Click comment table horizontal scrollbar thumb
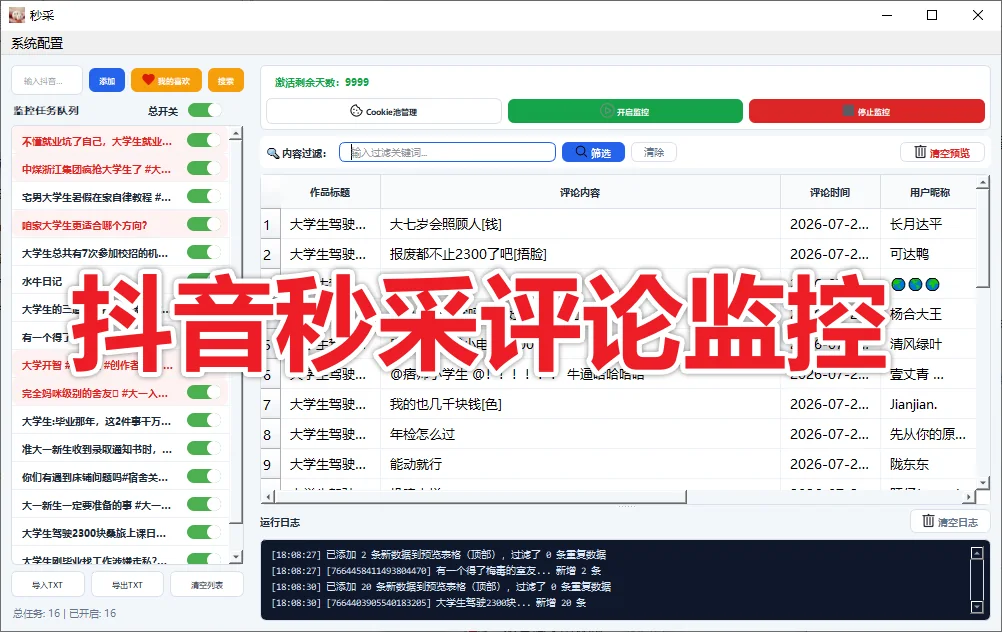 pos(481,497)
